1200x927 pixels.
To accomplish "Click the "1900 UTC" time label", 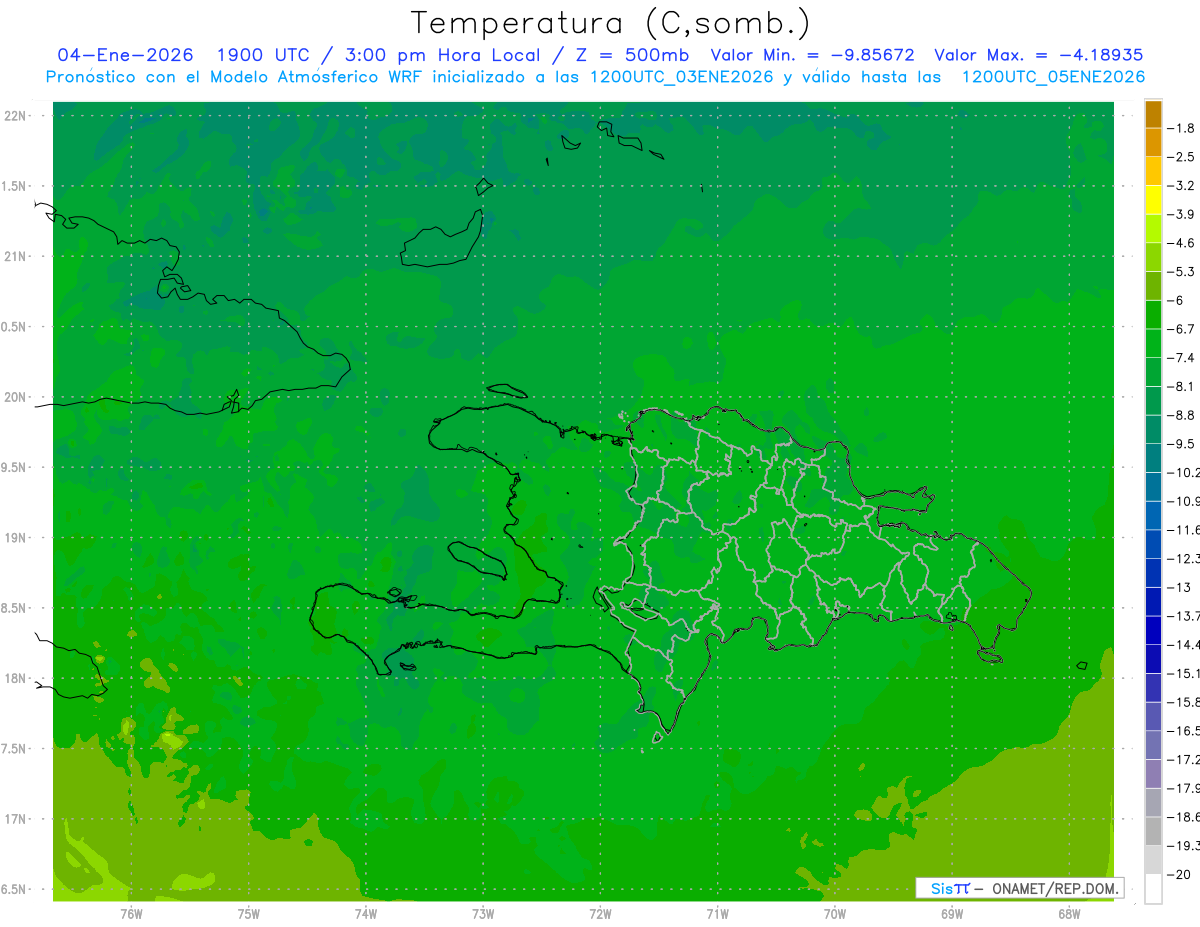I will tap(265, 55).
